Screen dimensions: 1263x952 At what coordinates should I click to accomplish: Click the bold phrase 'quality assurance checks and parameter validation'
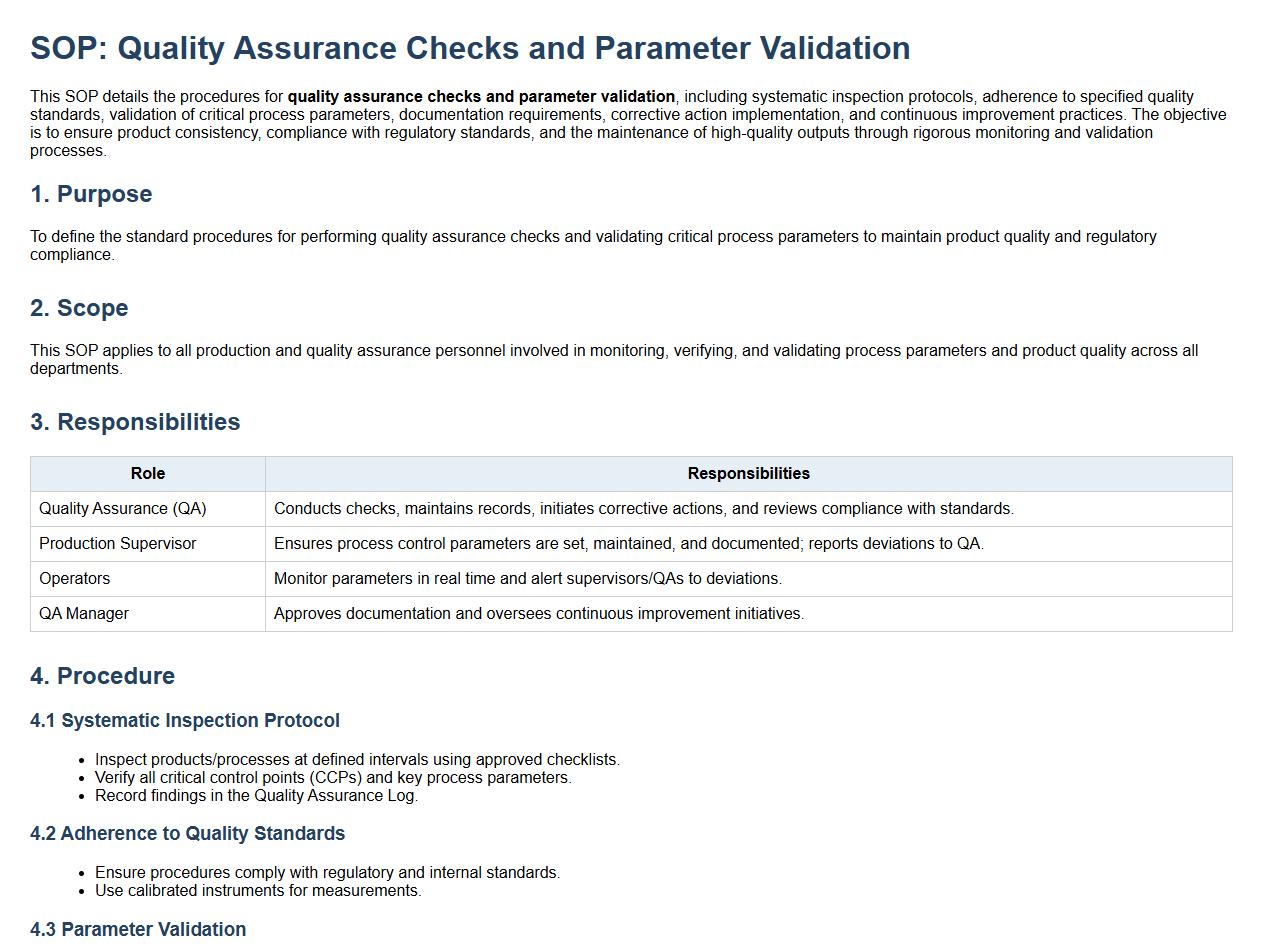click(x=481, y=97)
